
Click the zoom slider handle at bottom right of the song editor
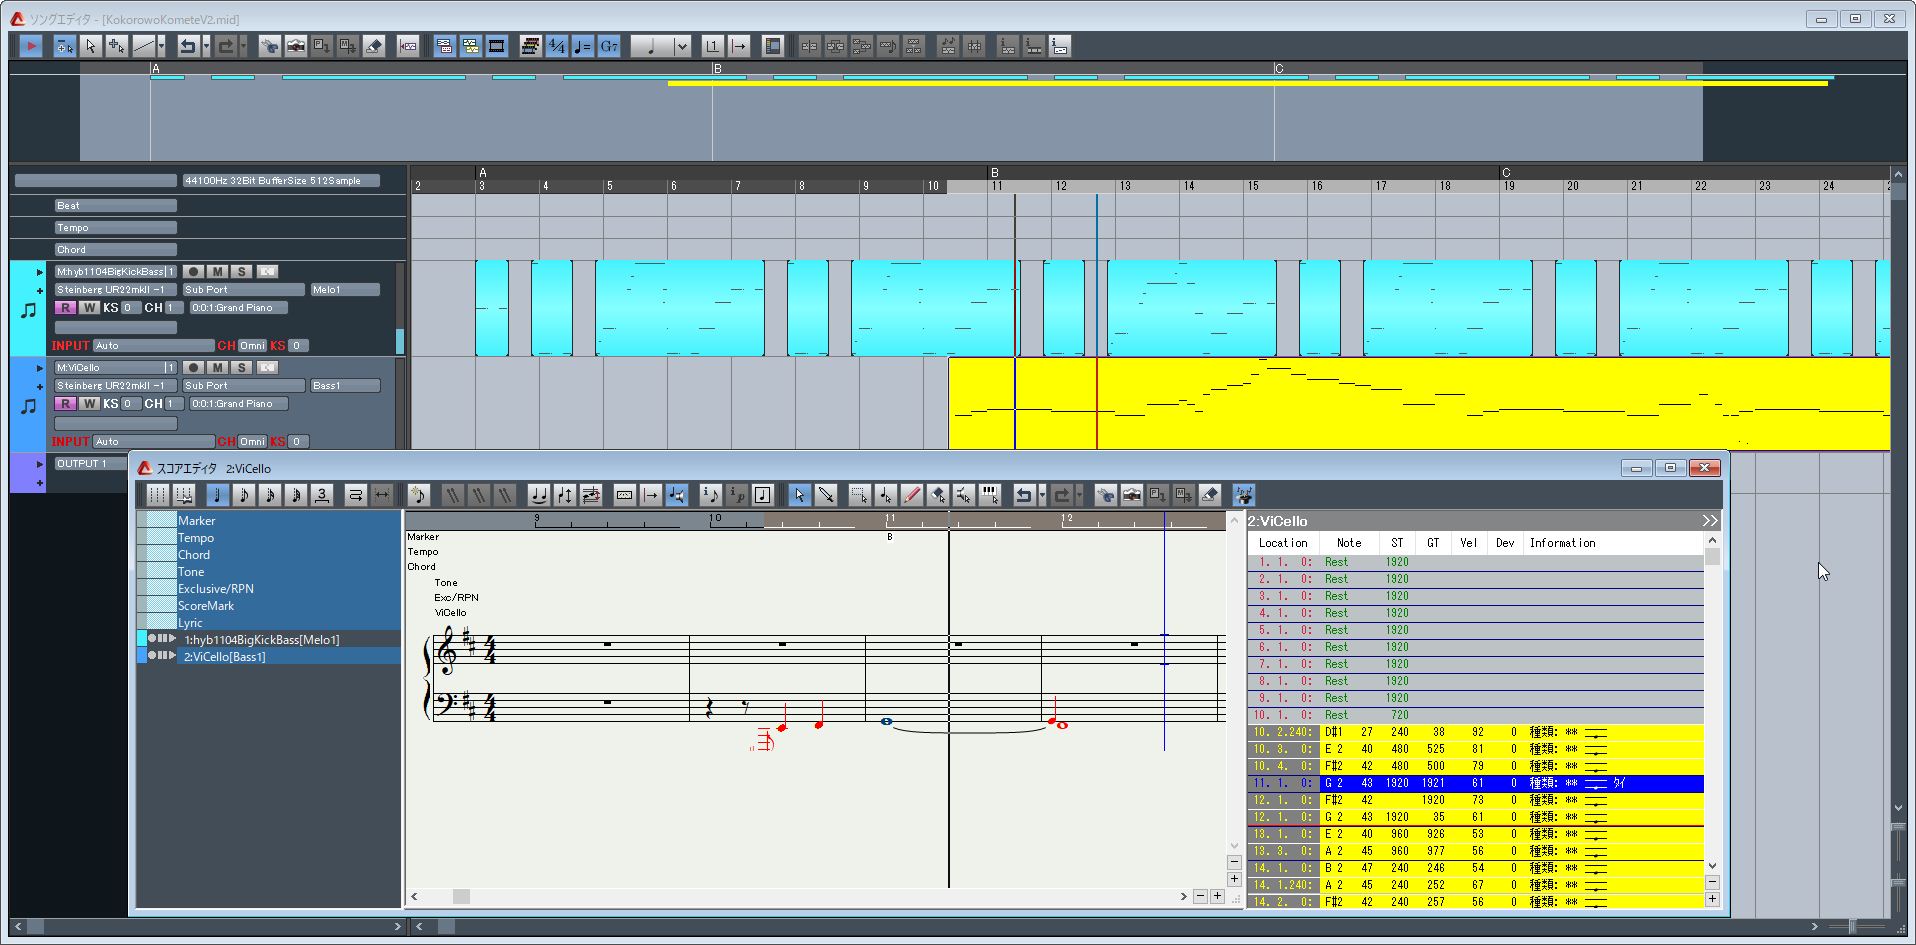pos(1852,927)
